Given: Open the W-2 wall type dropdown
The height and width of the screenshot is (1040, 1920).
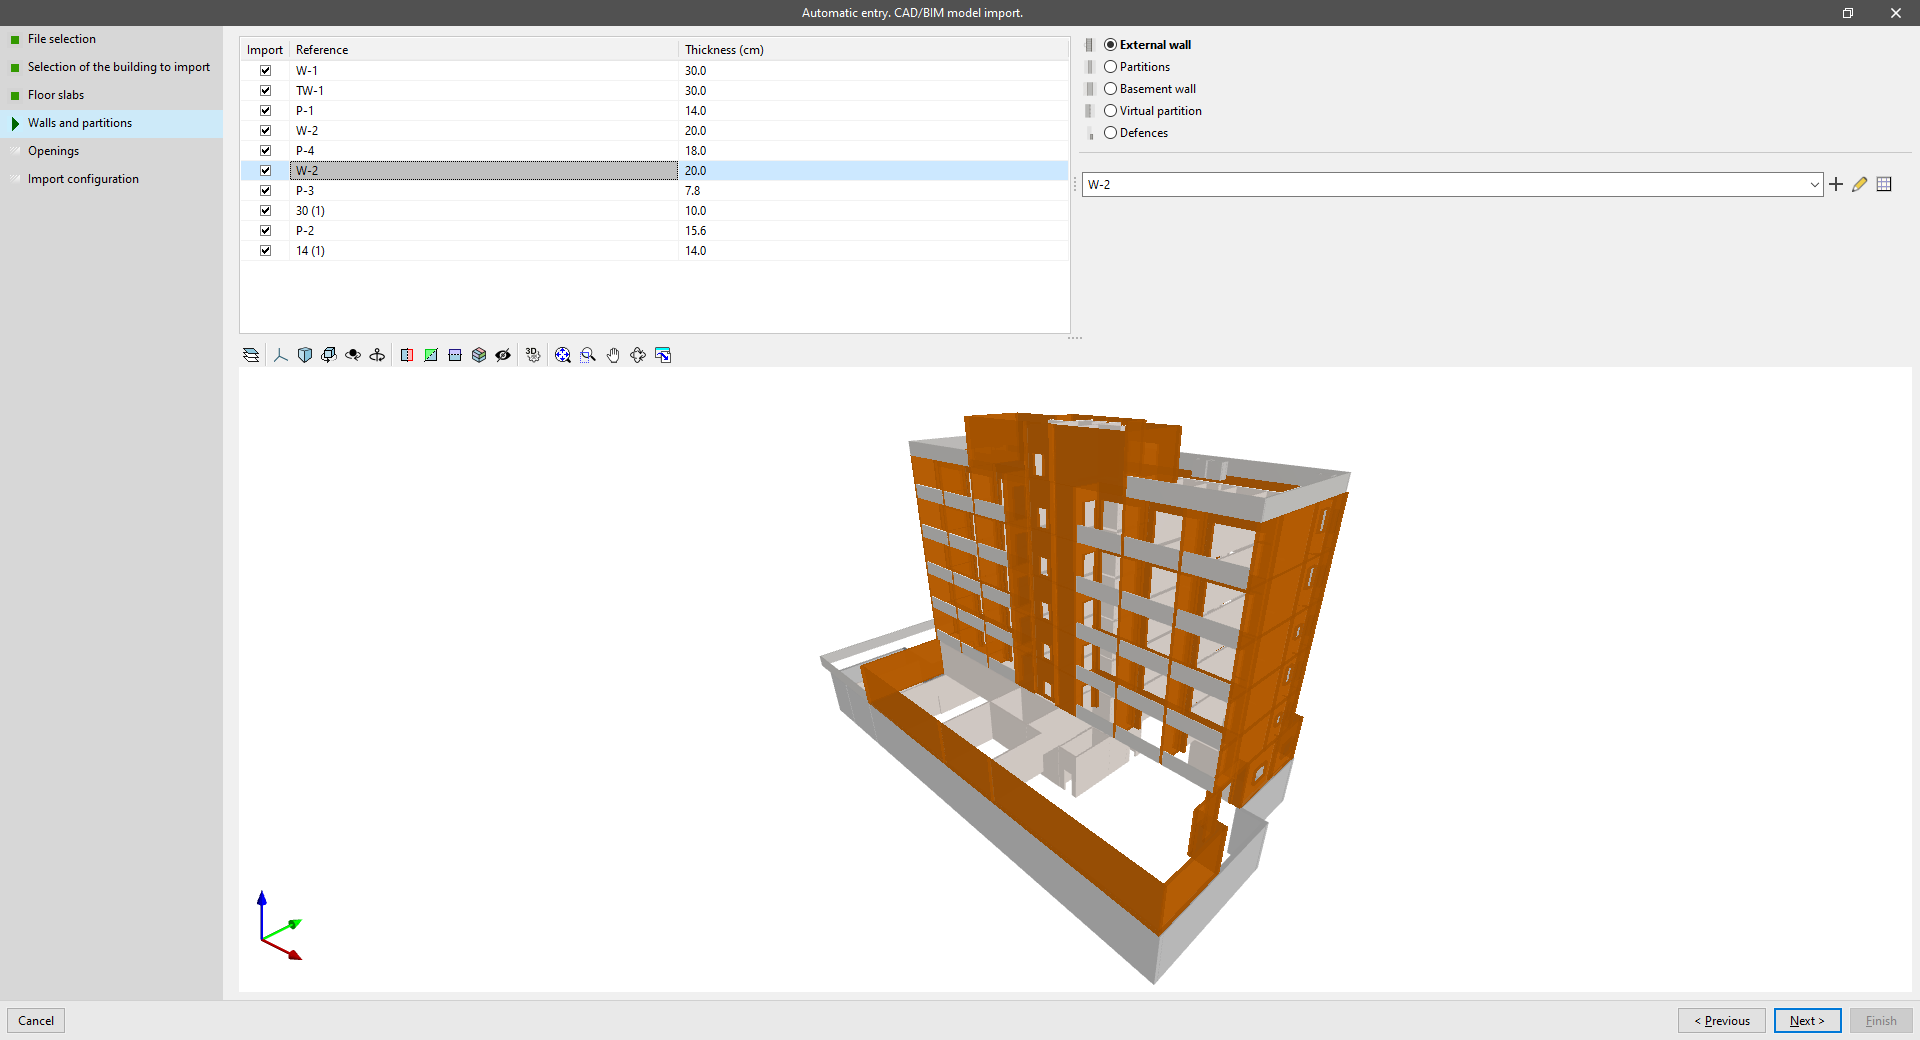Looking at the screenshot, I should coord(1815,184).
